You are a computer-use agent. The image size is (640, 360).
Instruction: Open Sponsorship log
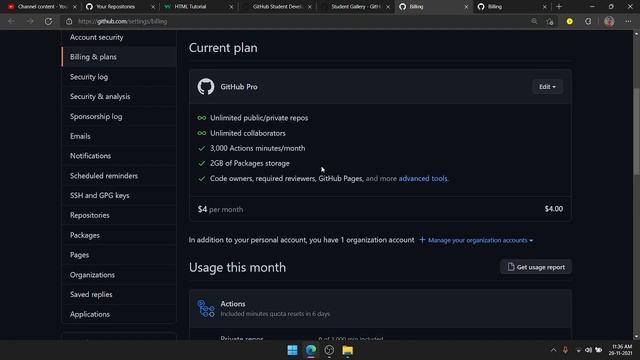pos(96,116)
